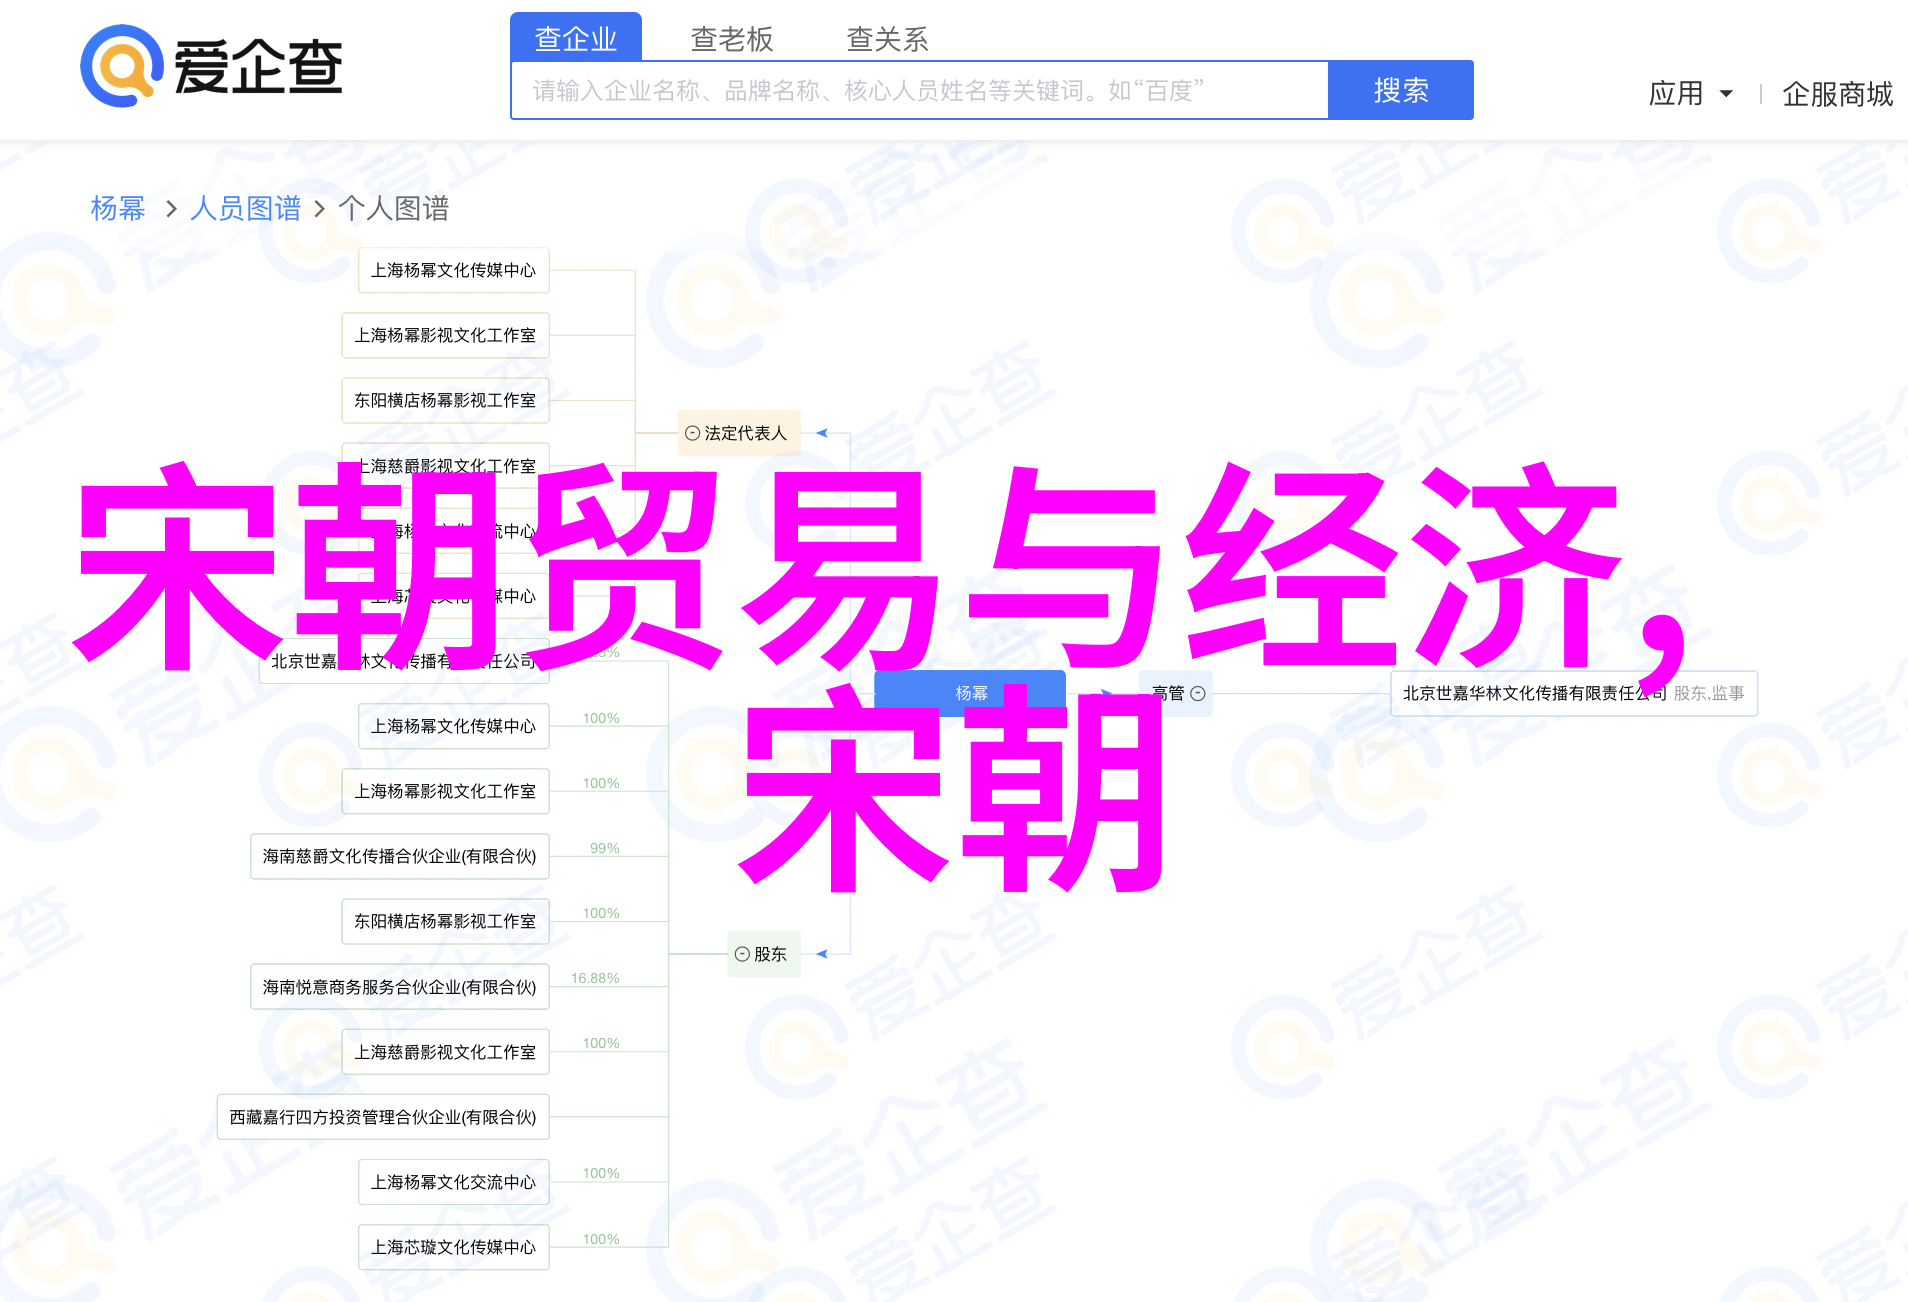The width and height of the screenshot is (1908, 1302).
Task: Click the 16.88% shareholding value
Action: click(595, 978)
